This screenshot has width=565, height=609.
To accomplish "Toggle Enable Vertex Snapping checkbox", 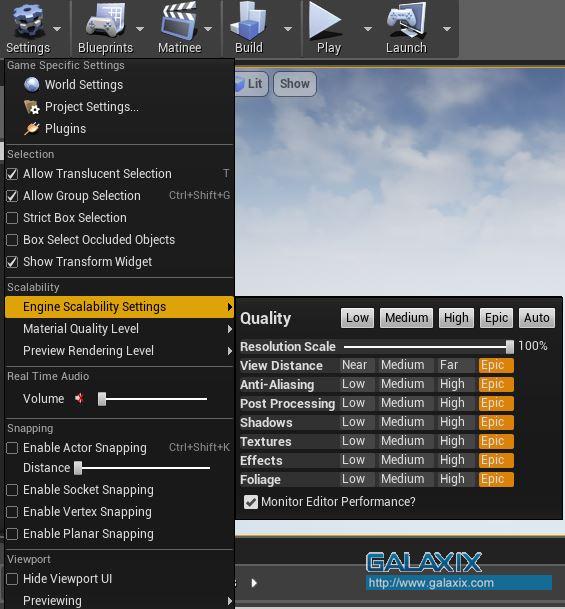I will pos(12,512).
